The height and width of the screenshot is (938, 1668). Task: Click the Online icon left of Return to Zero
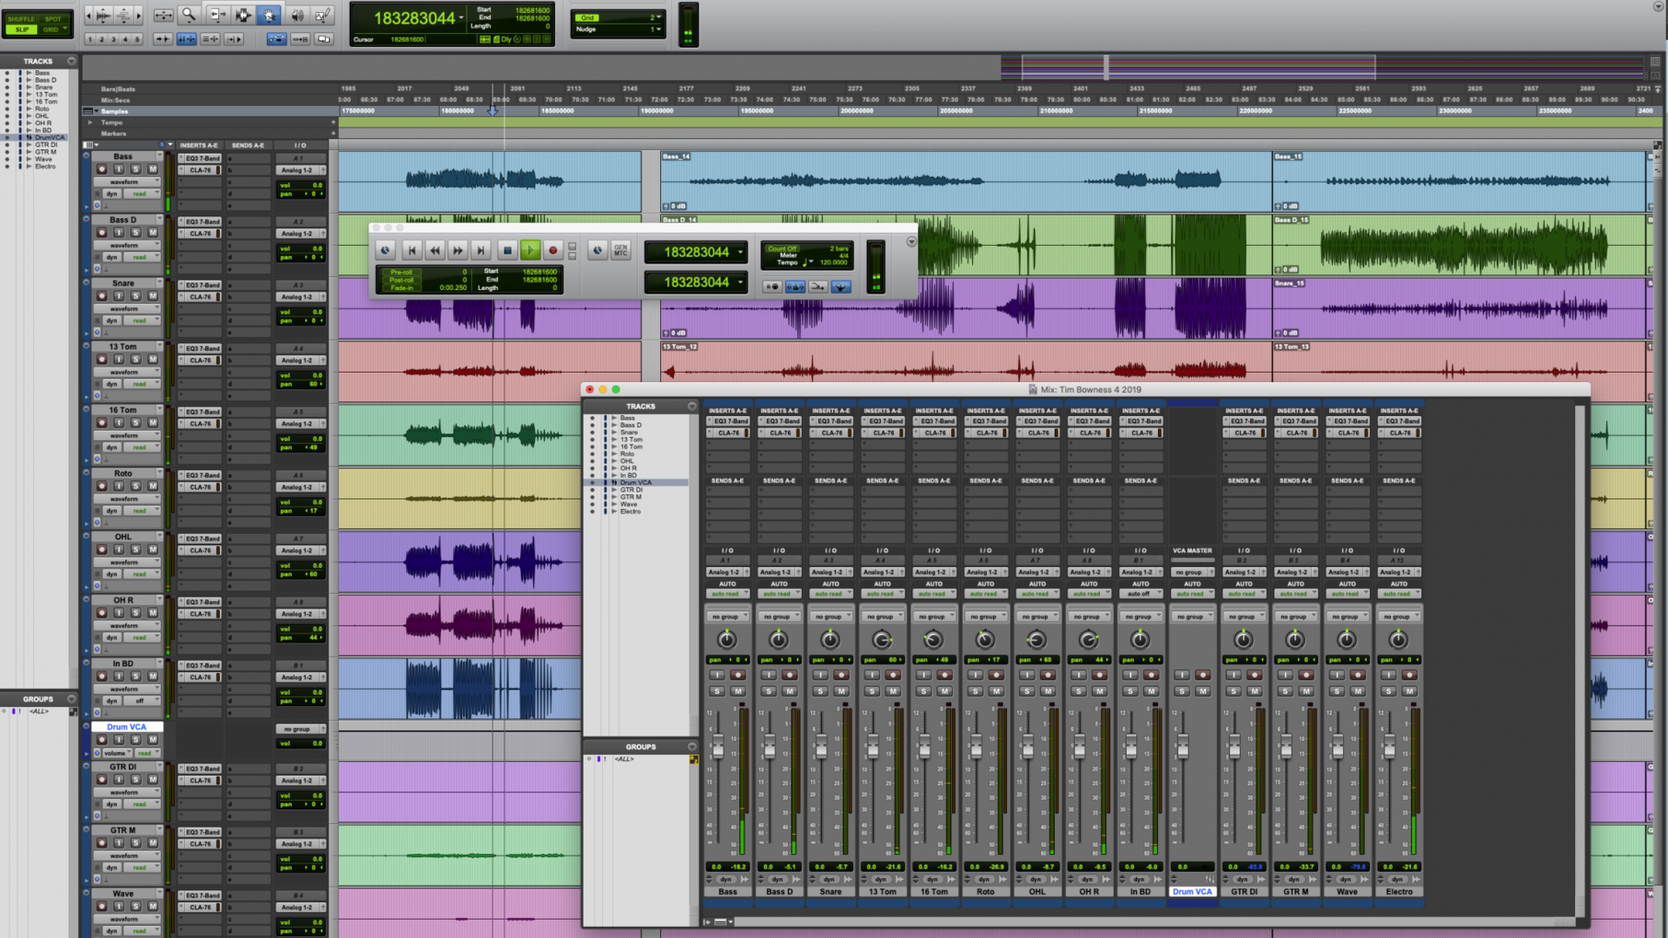click(x=385, y=251)
